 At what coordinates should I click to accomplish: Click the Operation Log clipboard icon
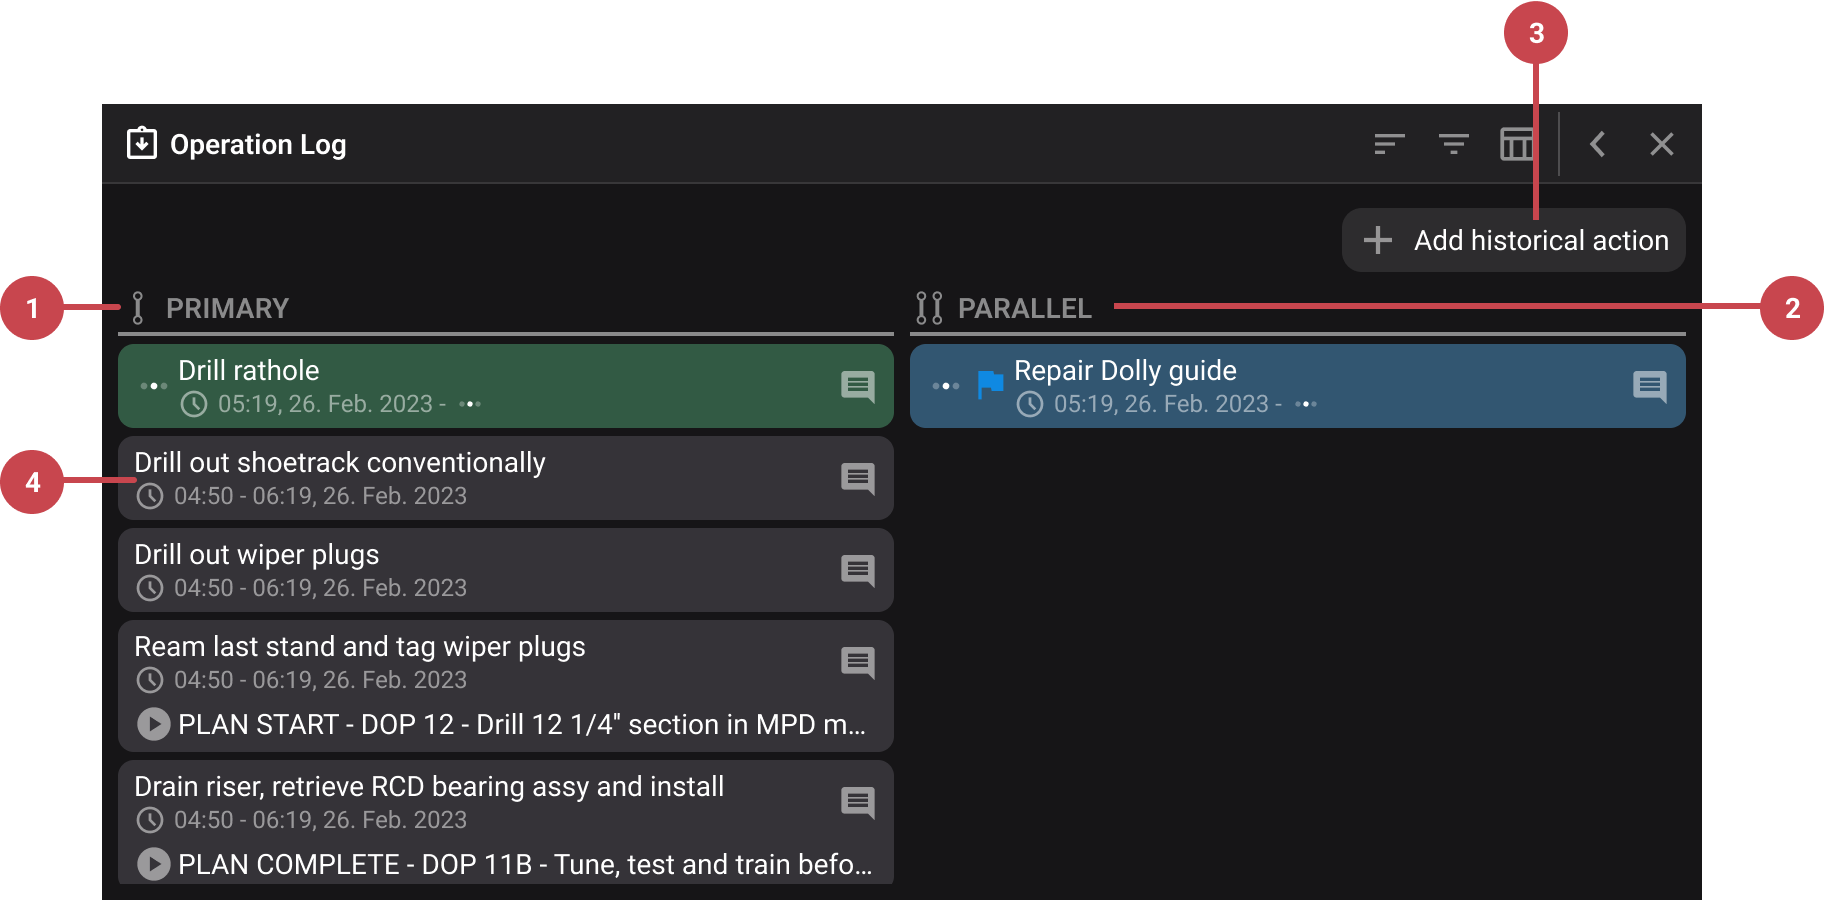pos(141,143)
